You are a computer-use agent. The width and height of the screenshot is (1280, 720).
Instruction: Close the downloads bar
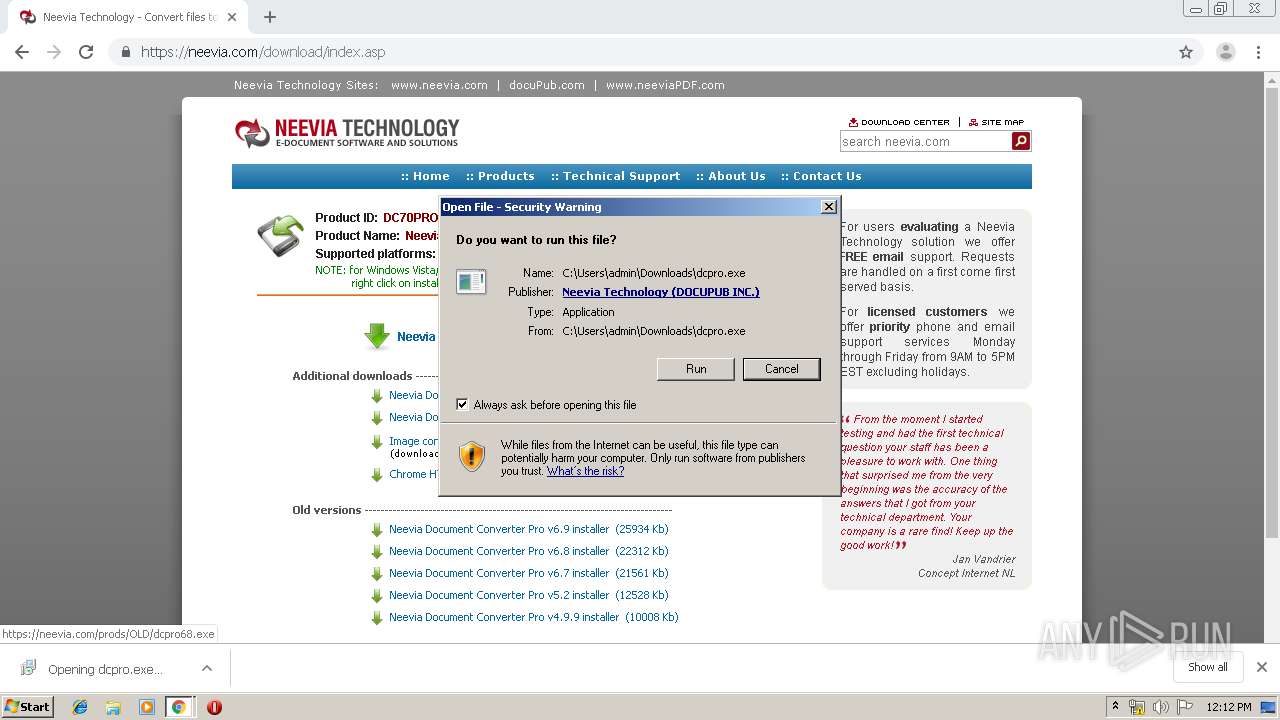(1262, 667)
